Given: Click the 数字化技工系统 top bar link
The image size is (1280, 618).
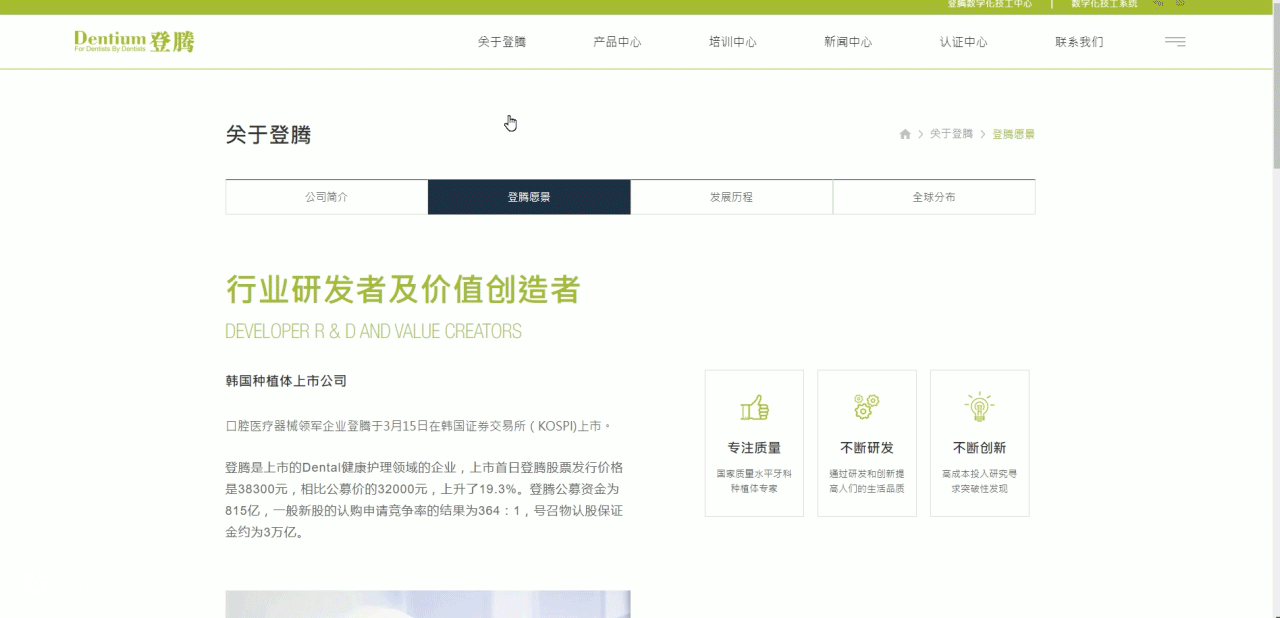Looking at the screenshot, I should click(1104, 4).
